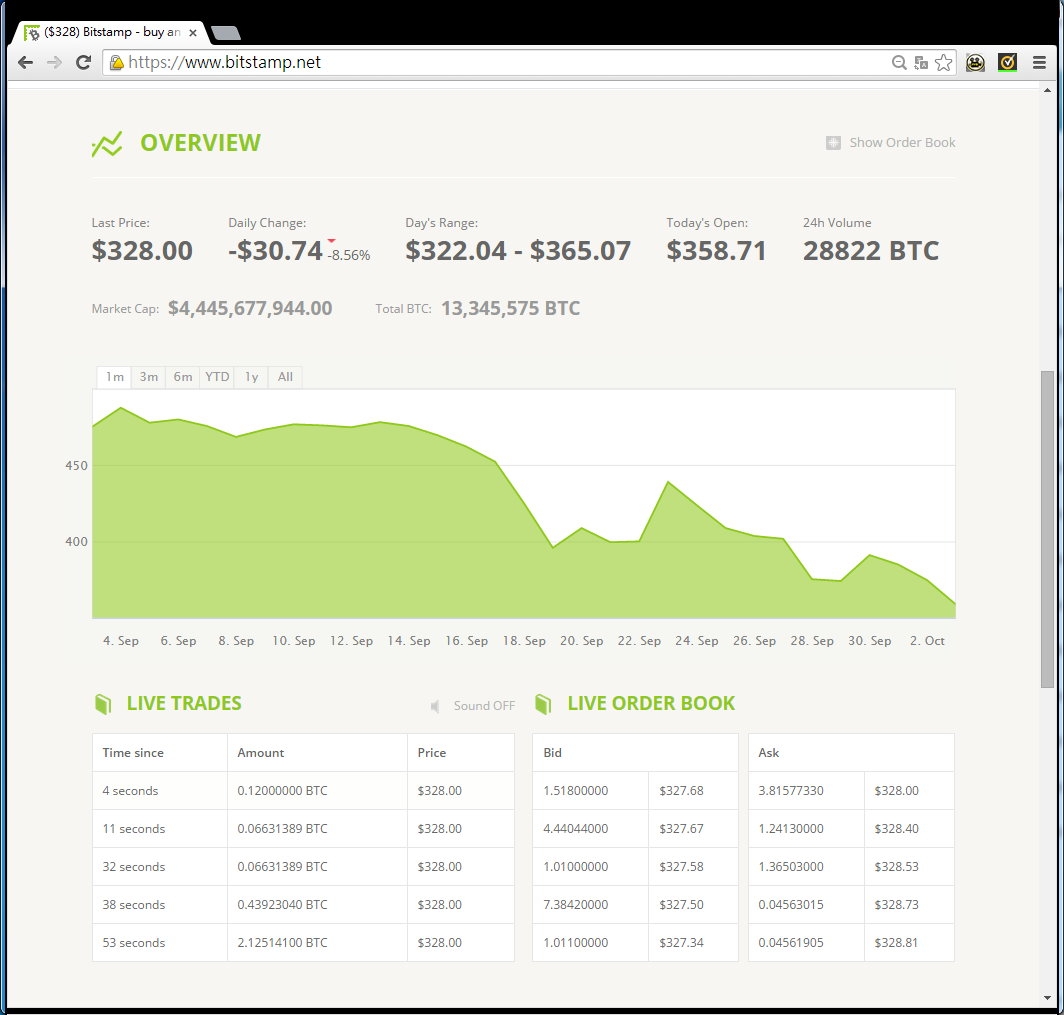Click the browser forward arrow
1064x1015 pixels.
point(54,62)
